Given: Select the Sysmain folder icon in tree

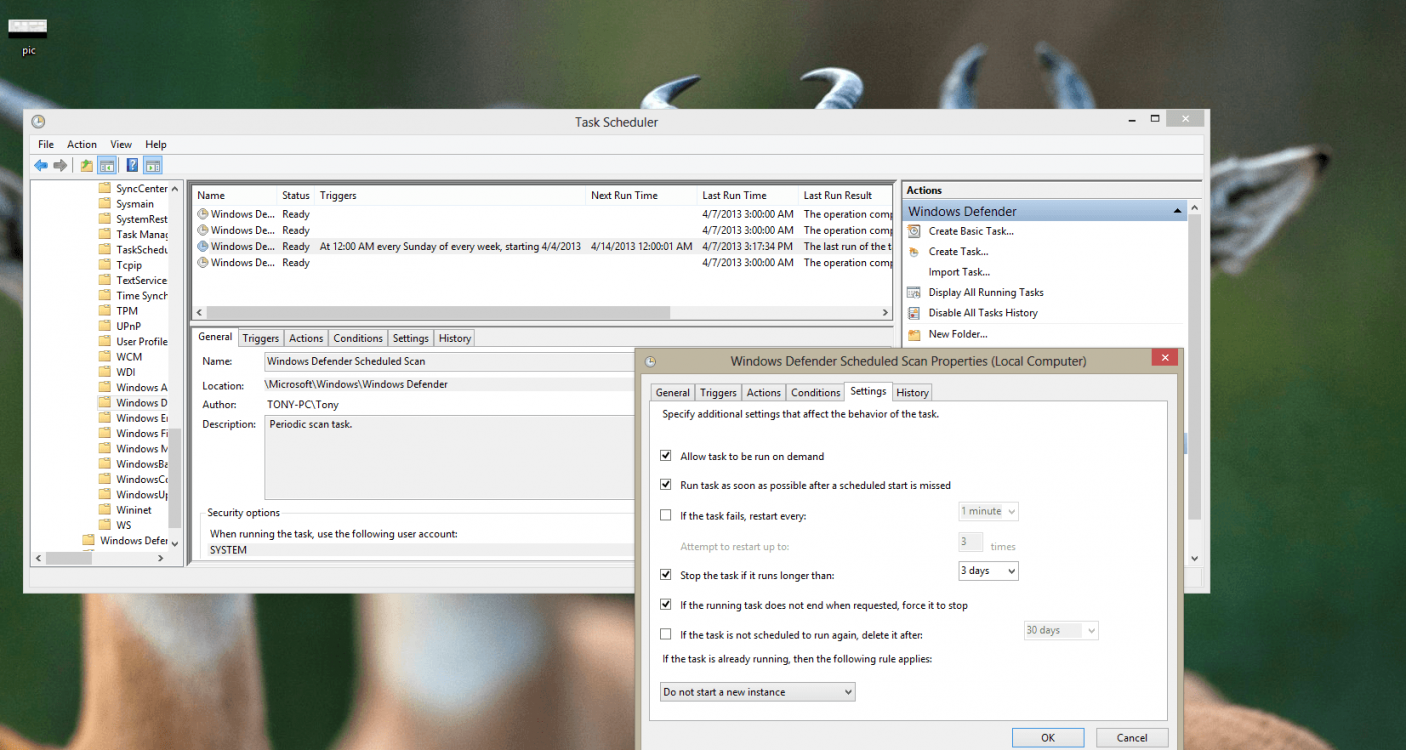Looking at the screenshot, I should coord(105,204).
